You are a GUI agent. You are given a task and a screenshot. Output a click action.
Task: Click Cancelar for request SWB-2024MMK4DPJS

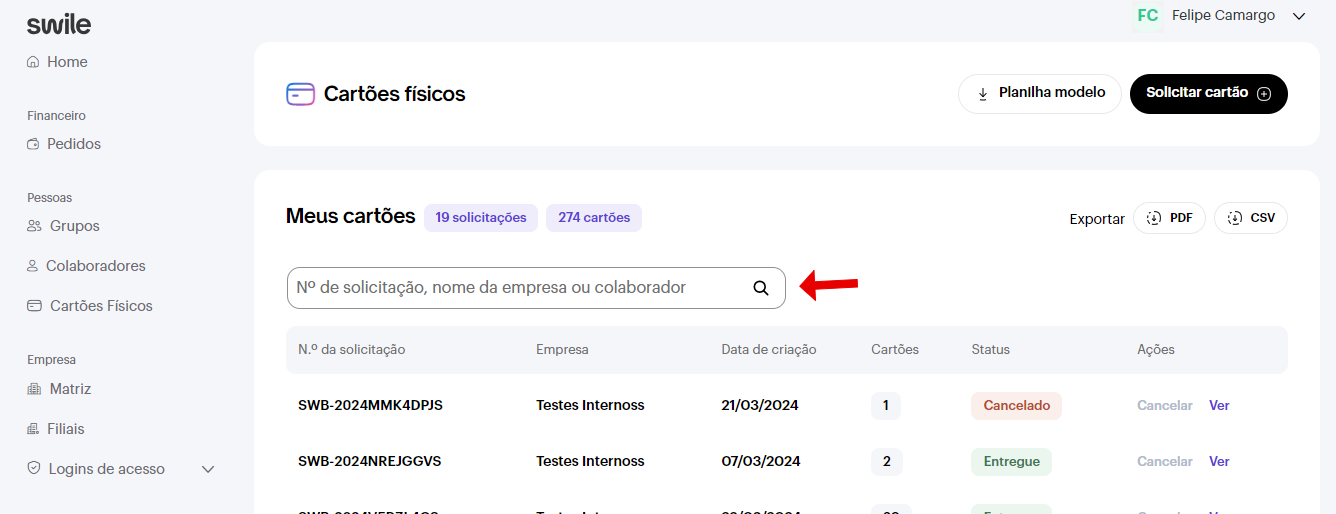1165,406
